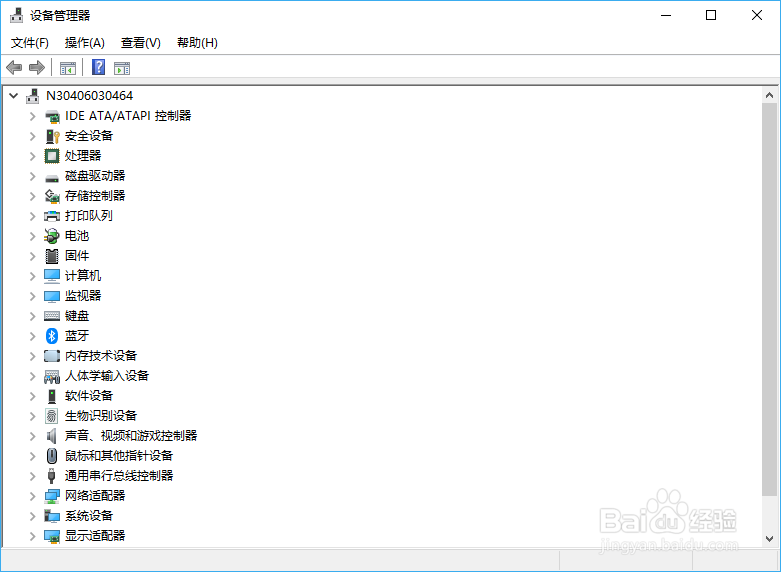
Task: Select the 内存技术设备 tree label
Action: click(101, 356)
